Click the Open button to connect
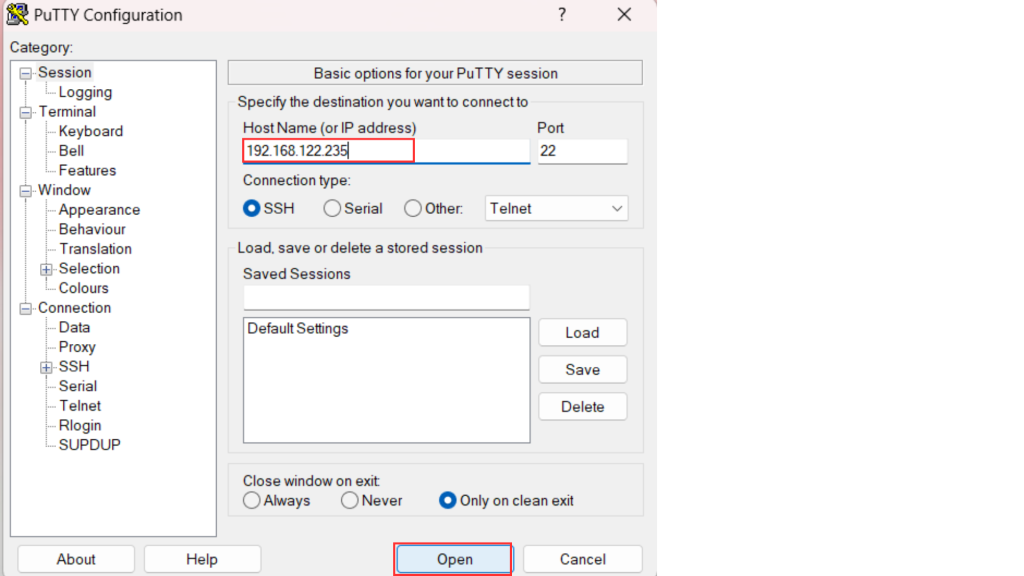Image resolution: width=1024 pixels, height=576 pixels. click(454, 559)
